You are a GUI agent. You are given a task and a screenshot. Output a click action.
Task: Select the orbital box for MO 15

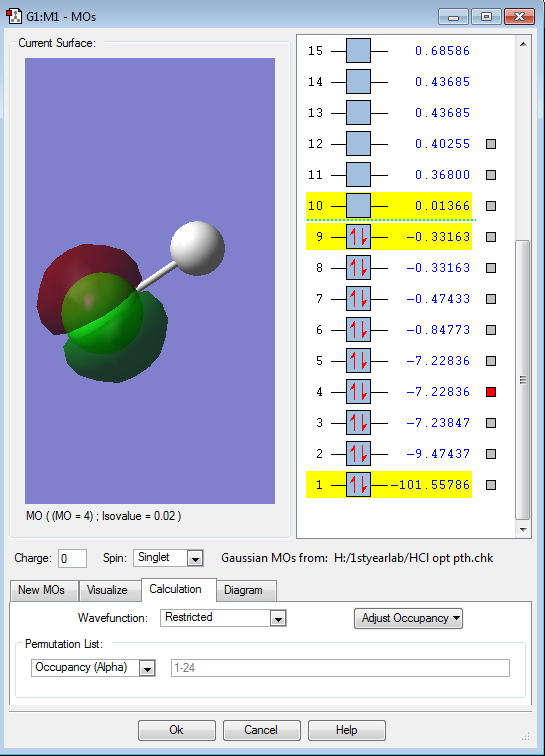358,51
